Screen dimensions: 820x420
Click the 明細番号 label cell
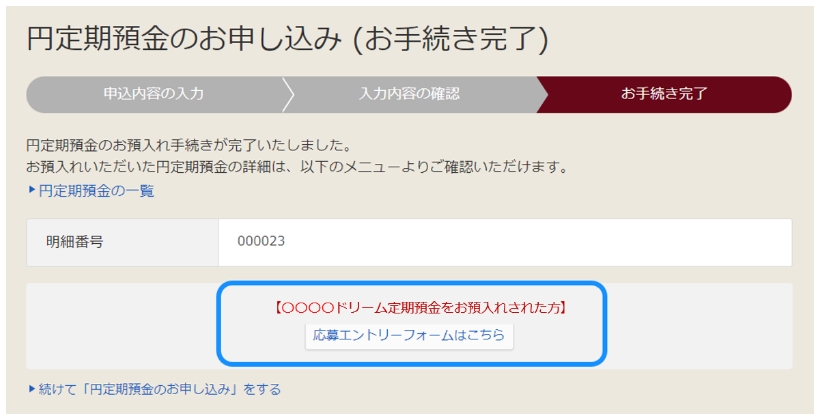(x=122, y=243)
